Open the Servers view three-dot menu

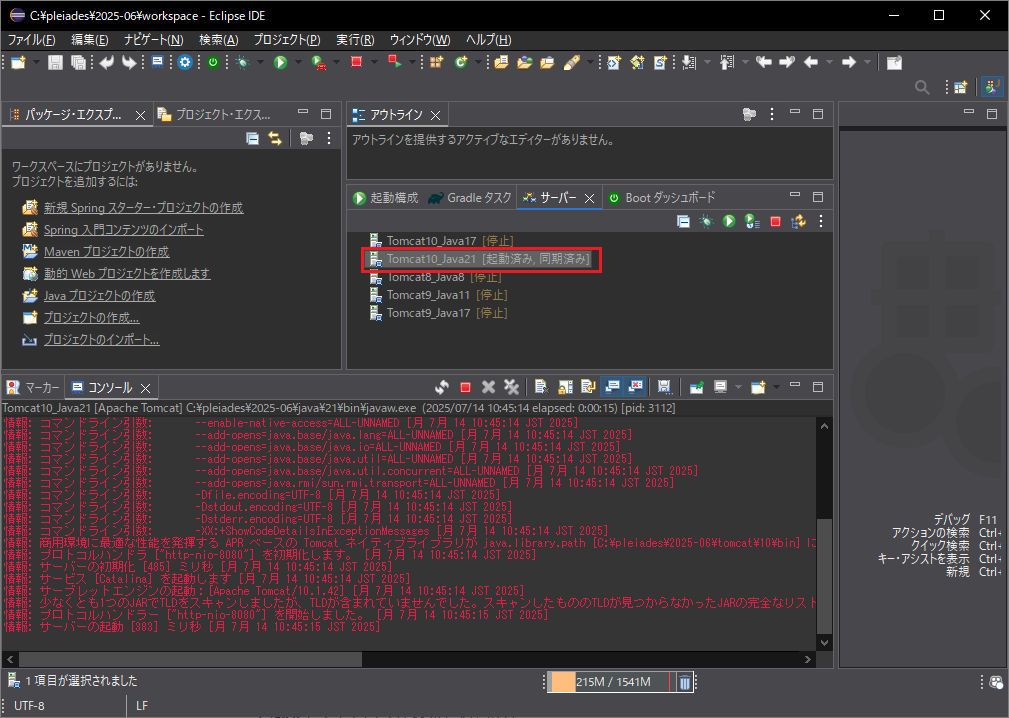[821, 221]
